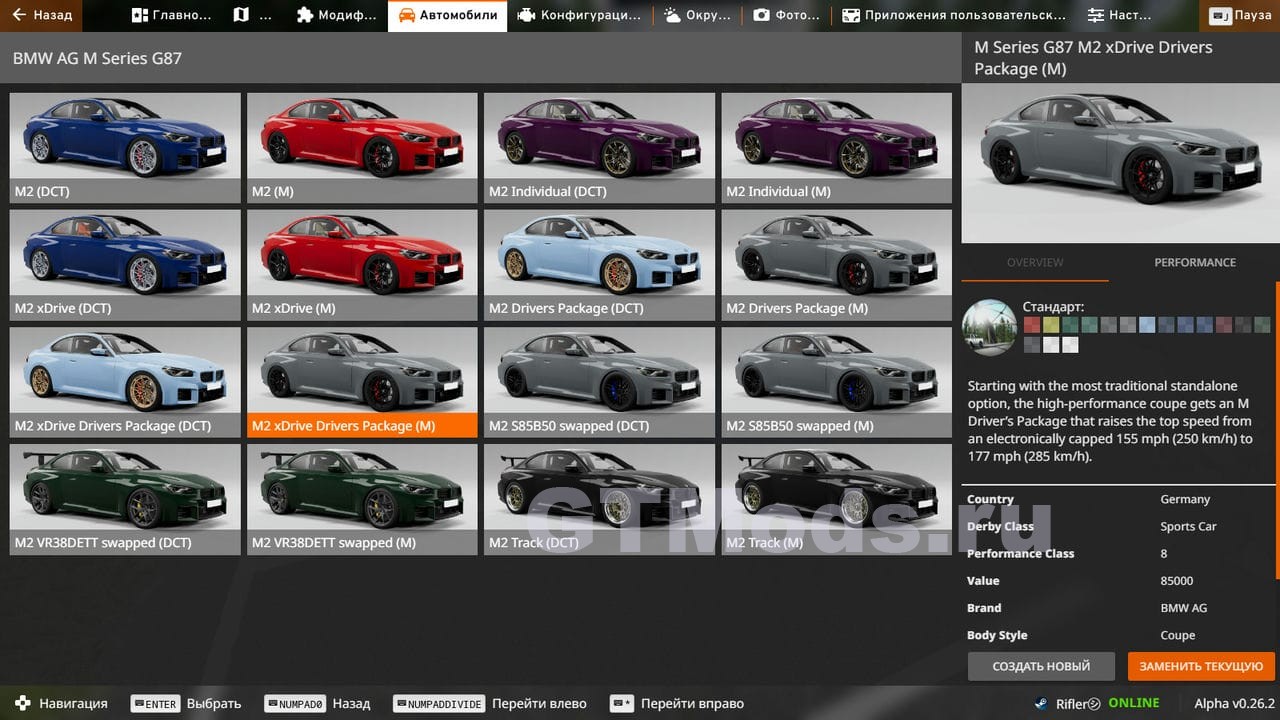Click the round environment preview icon
1280x720 pixels.
click(x=989, y=326)
